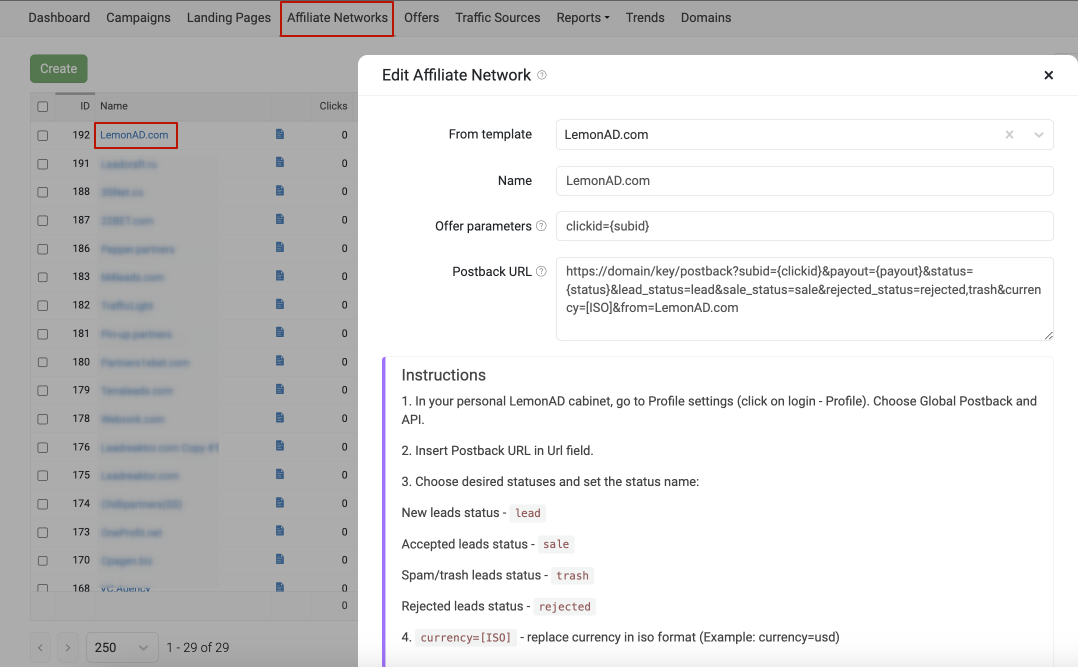1078x667 pixels.
Task: Go to Campaigns section
Action: tap(138, 18)
